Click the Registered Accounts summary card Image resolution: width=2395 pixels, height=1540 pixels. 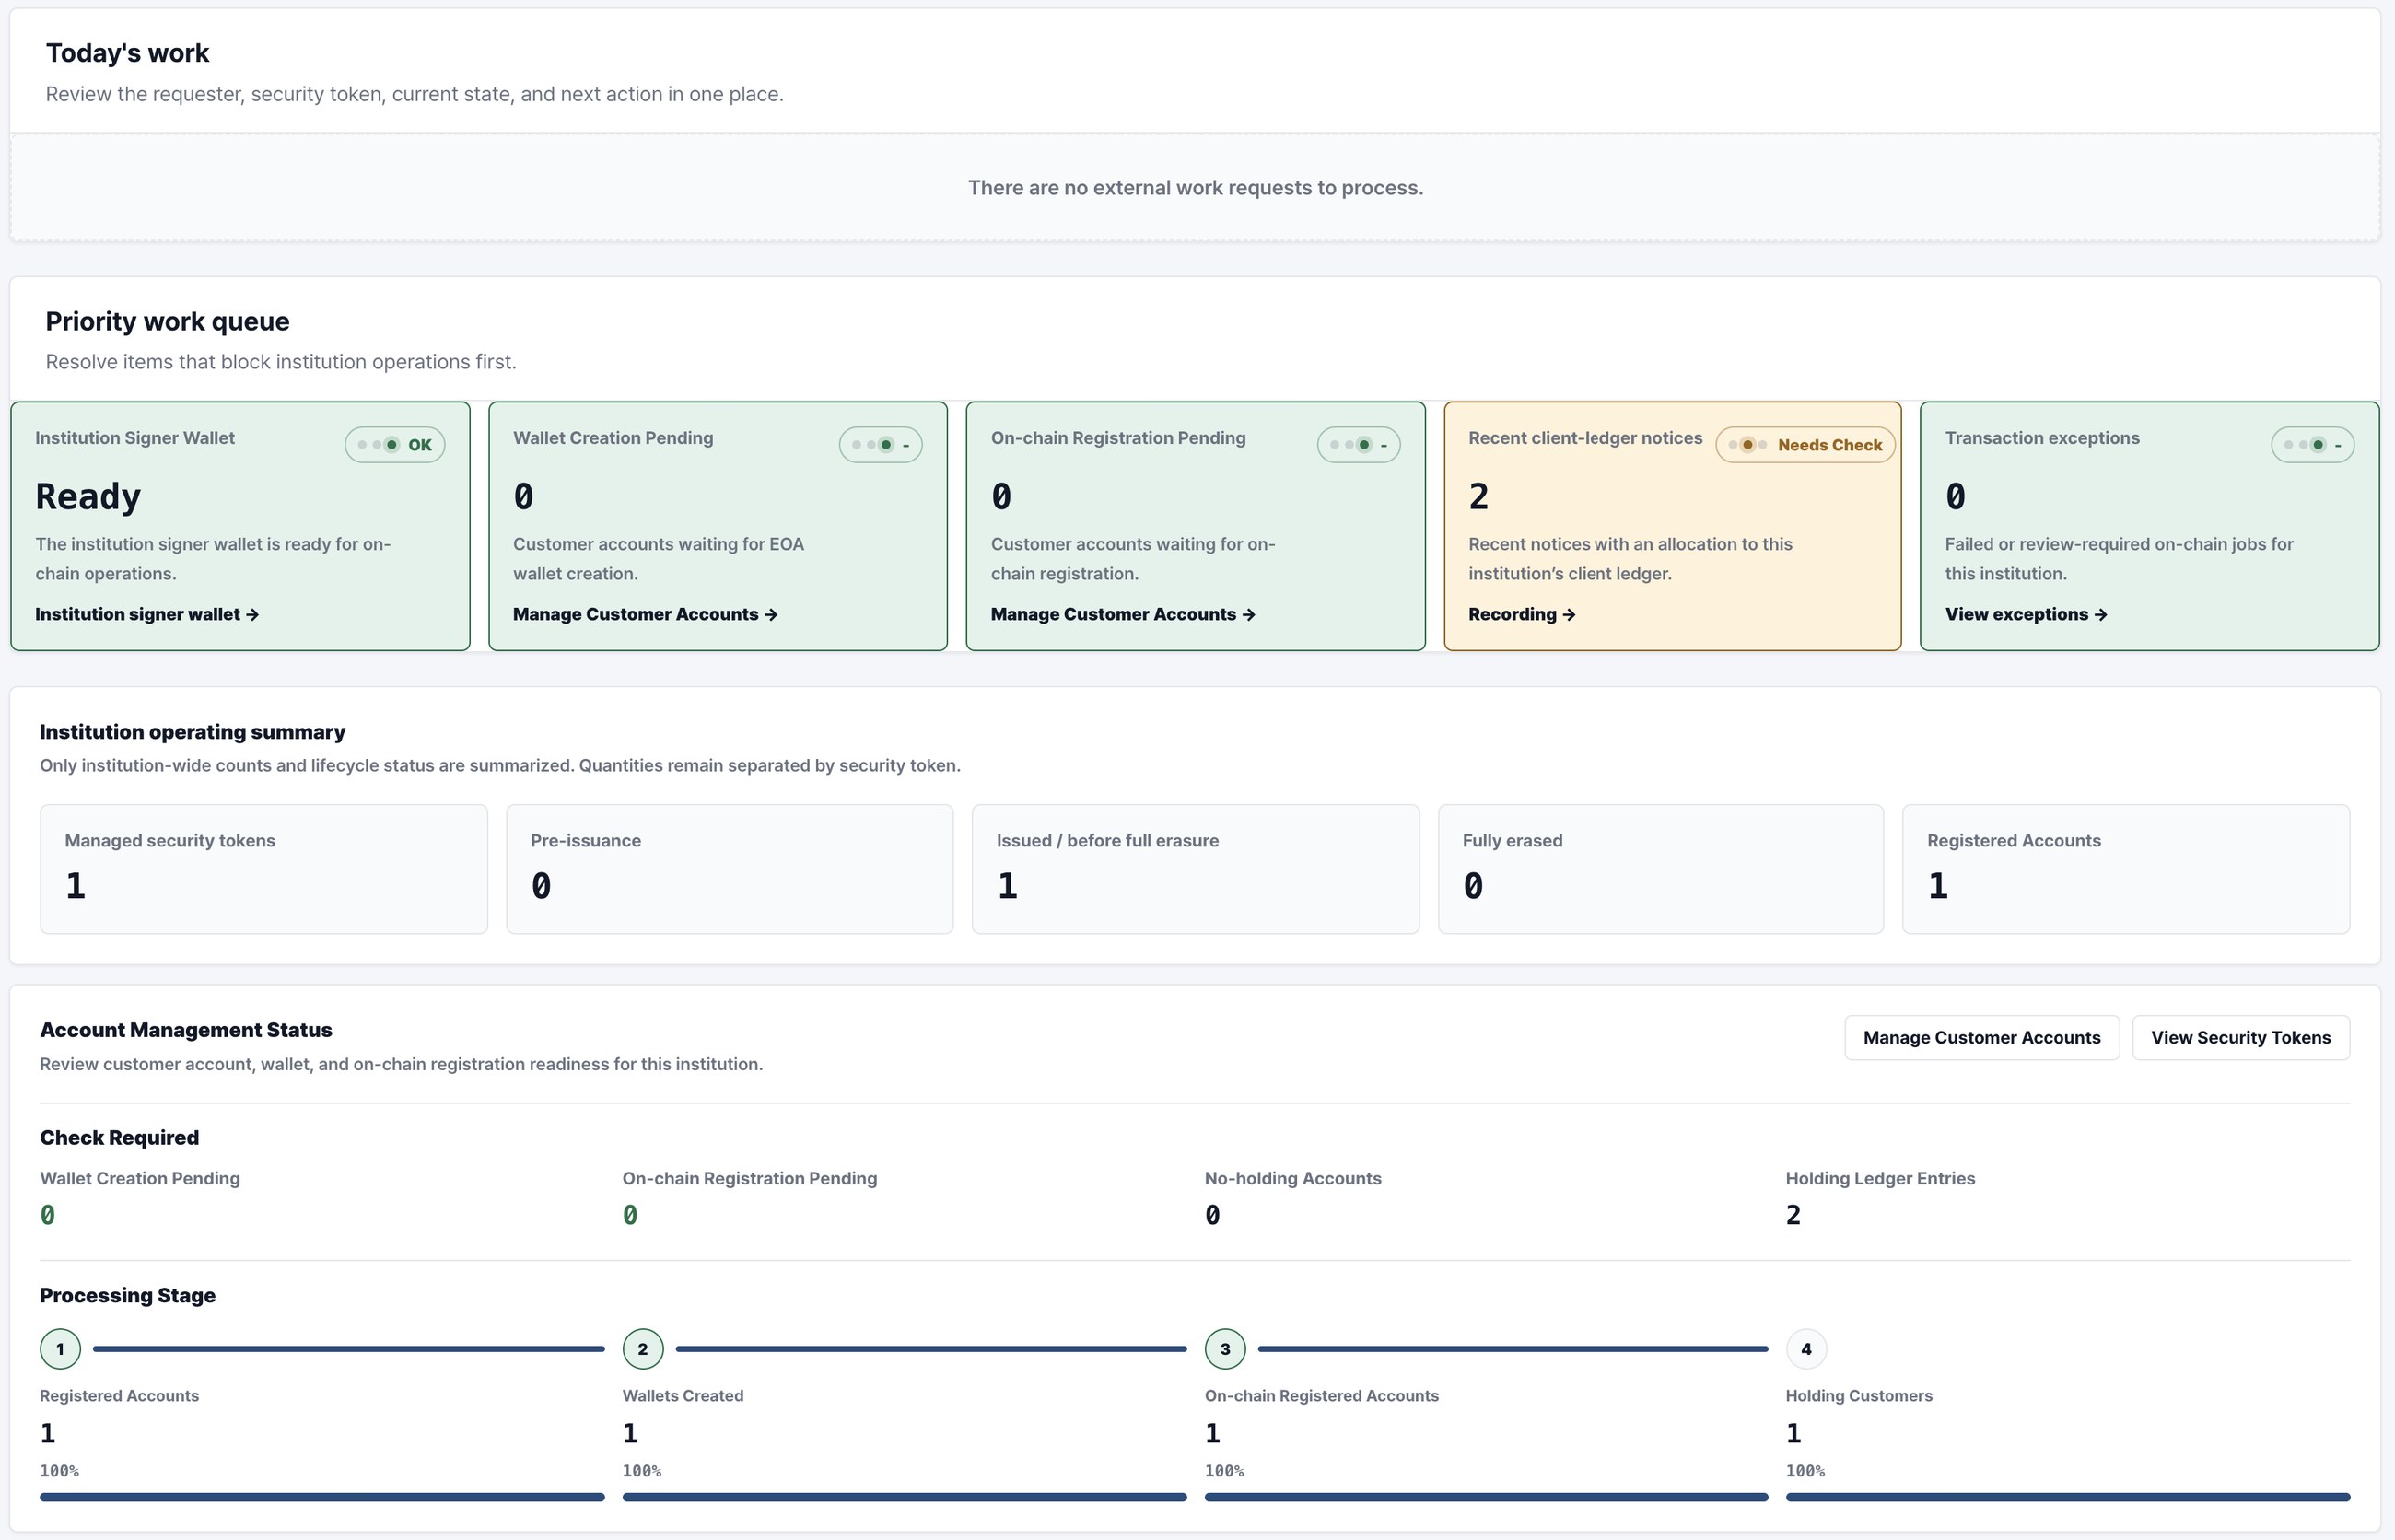coord(2126,869)
